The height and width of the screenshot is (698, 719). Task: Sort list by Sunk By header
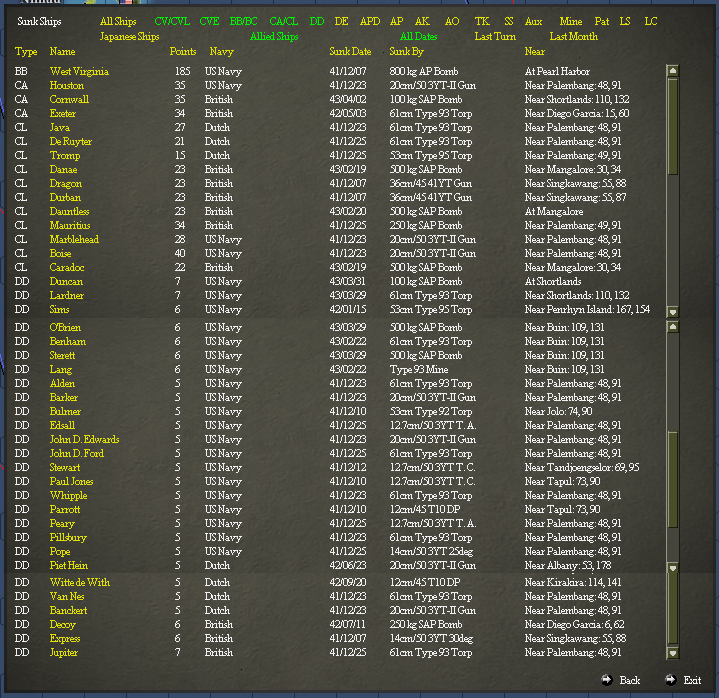[x=407, y=52]
